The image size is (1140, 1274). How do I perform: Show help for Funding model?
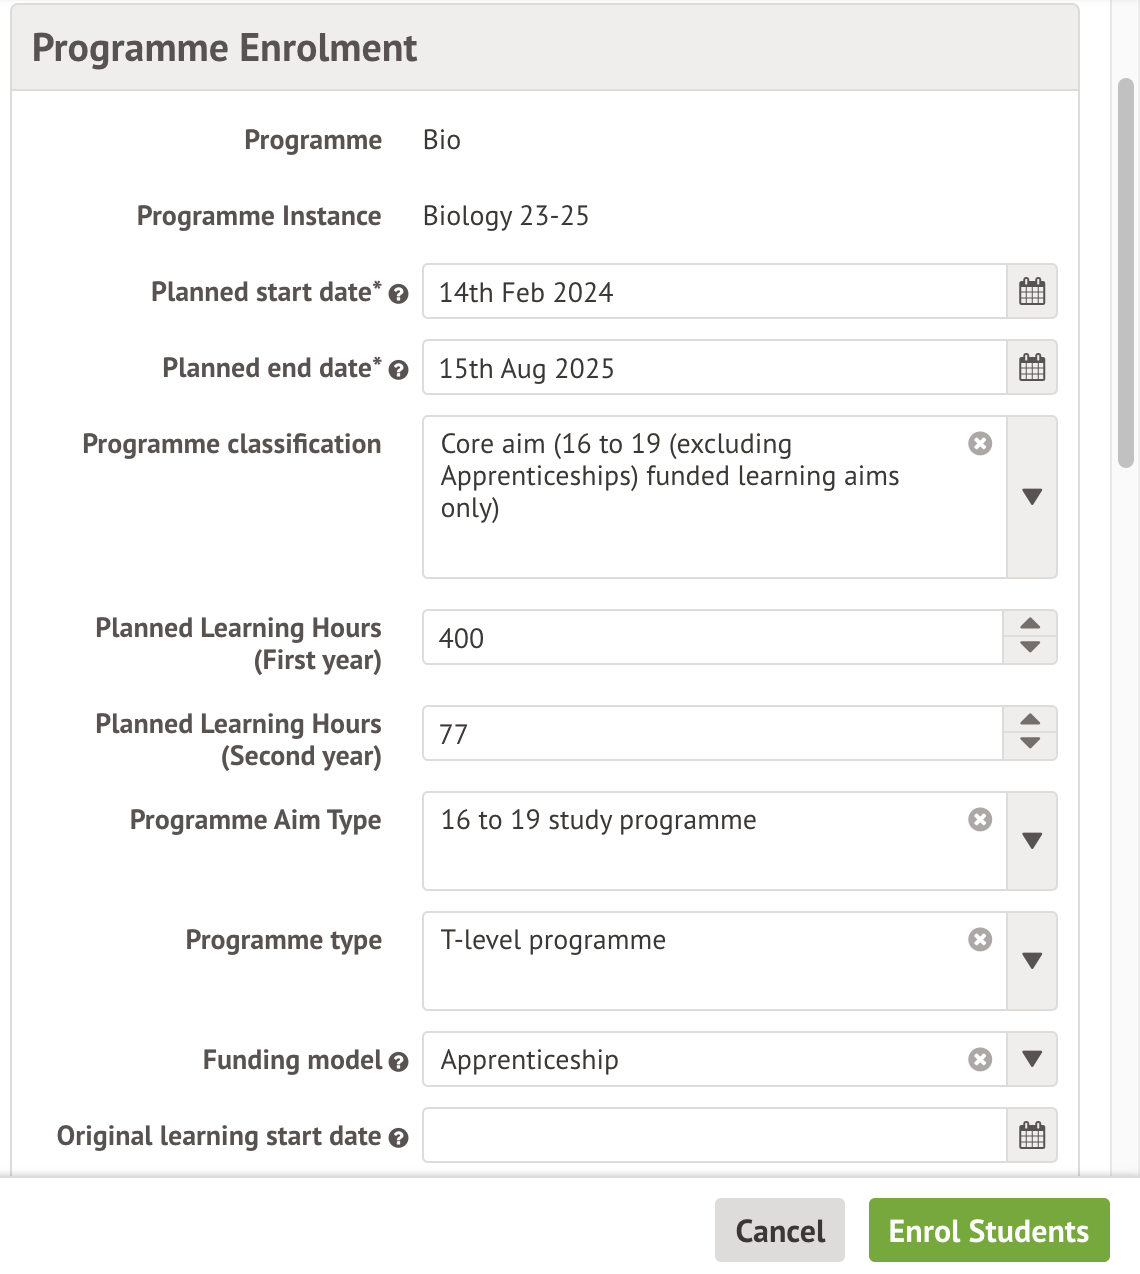click(x=398, y=1062)
